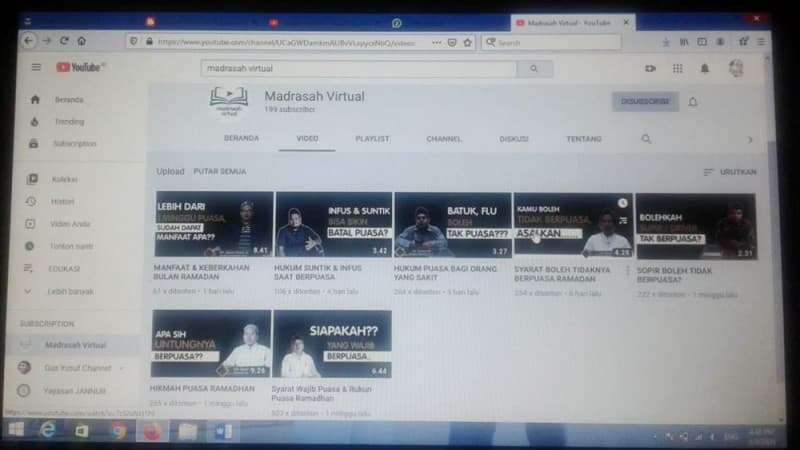The height and width of the screenshot is (450, 800).
Task: Open thumbnail of Manfaat & Keberkahan Bulan Ramadan
Action: coord(214,224)
